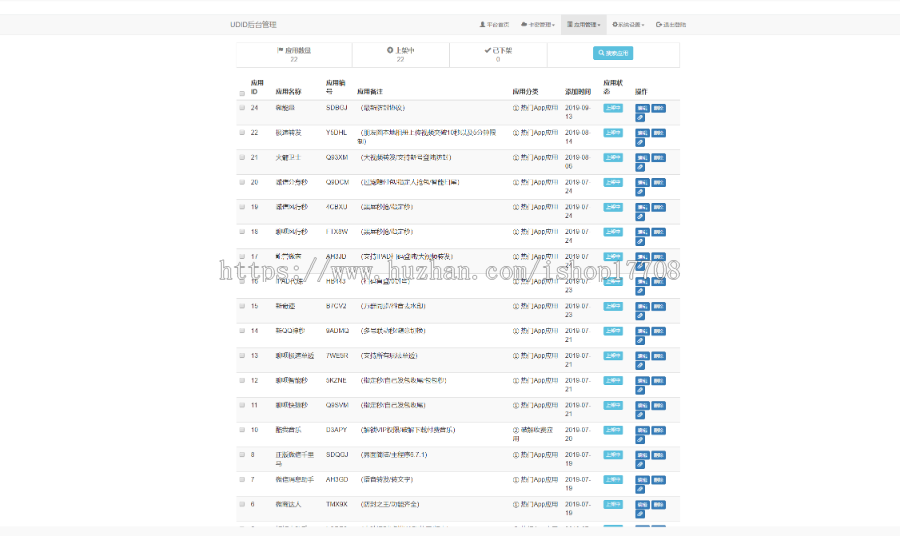
Task: Click the paperclip link icon for app ID 12
Action: 640,390
